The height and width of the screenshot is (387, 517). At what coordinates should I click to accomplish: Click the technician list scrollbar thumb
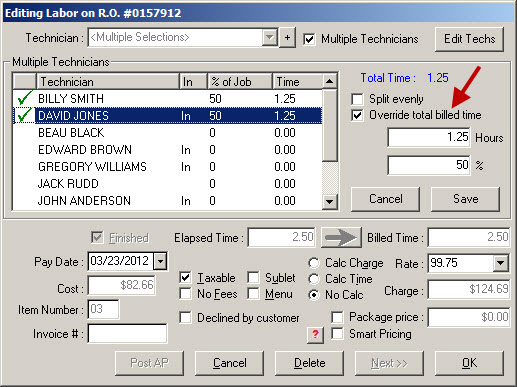pos(330,125)
